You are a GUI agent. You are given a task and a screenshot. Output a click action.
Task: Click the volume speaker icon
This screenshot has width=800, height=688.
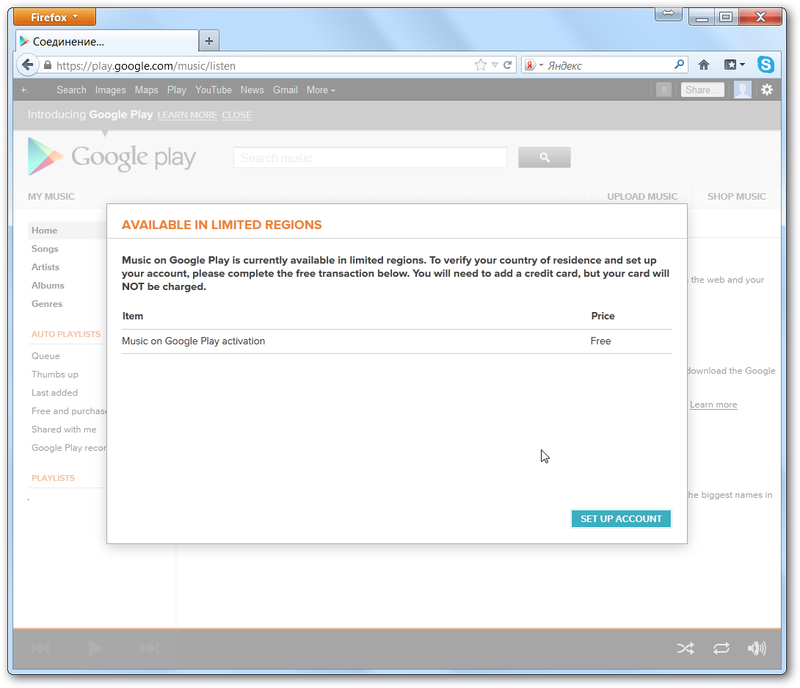pos(757,648)
